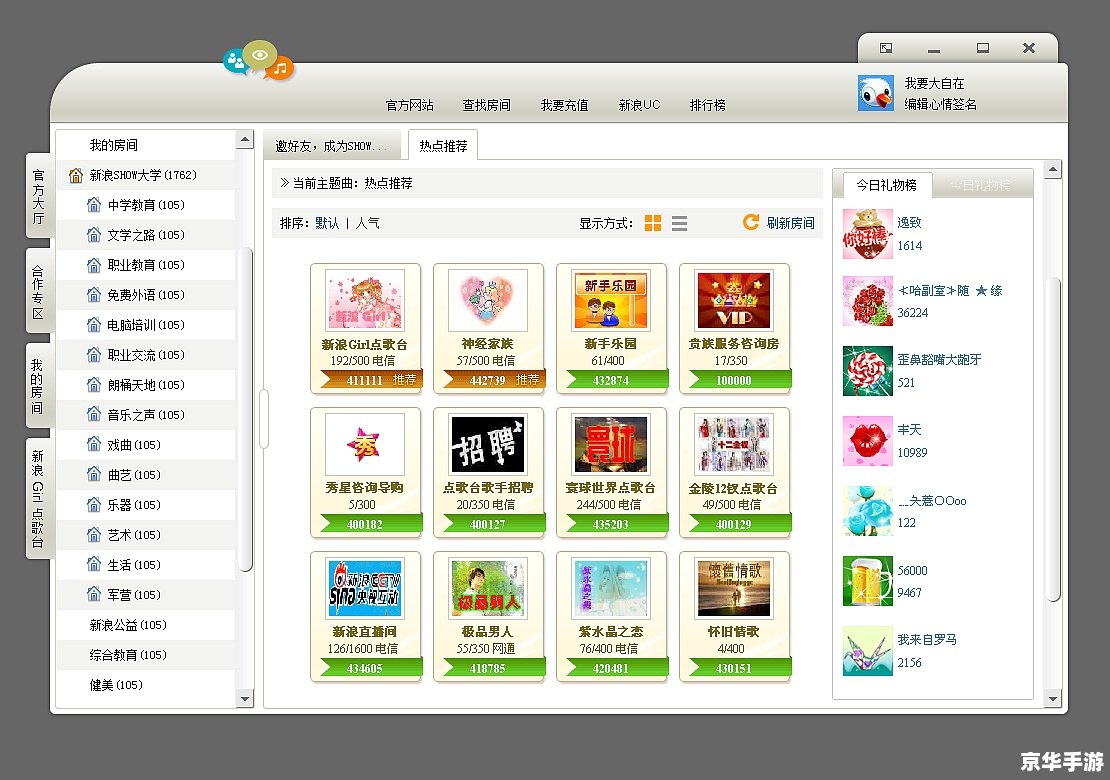1110x780 pixels.
Task: Click paper crane gift icon beside 我来自罗马
Action: pos(868,651)
